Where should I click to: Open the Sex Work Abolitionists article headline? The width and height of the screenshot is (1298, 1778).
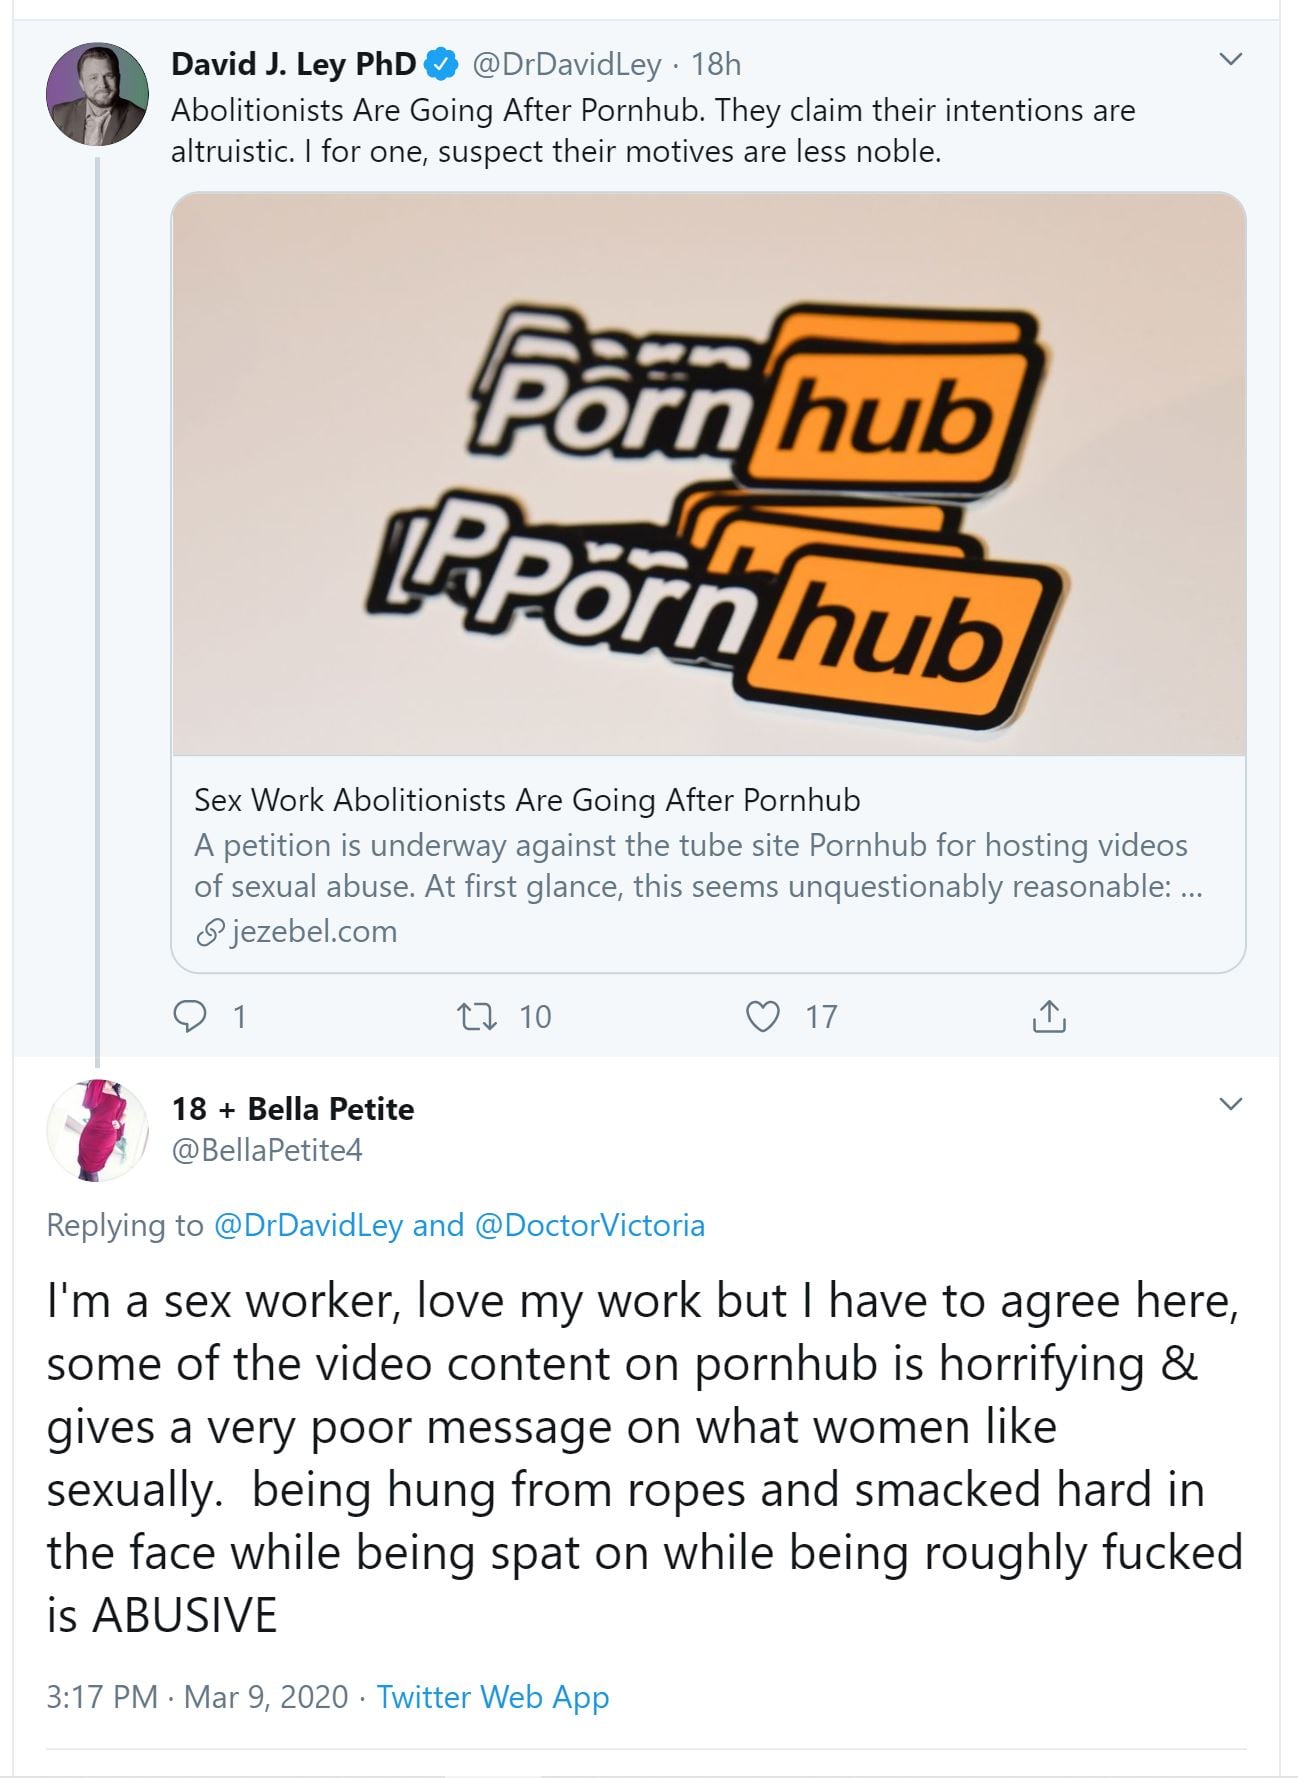[527, 800]
